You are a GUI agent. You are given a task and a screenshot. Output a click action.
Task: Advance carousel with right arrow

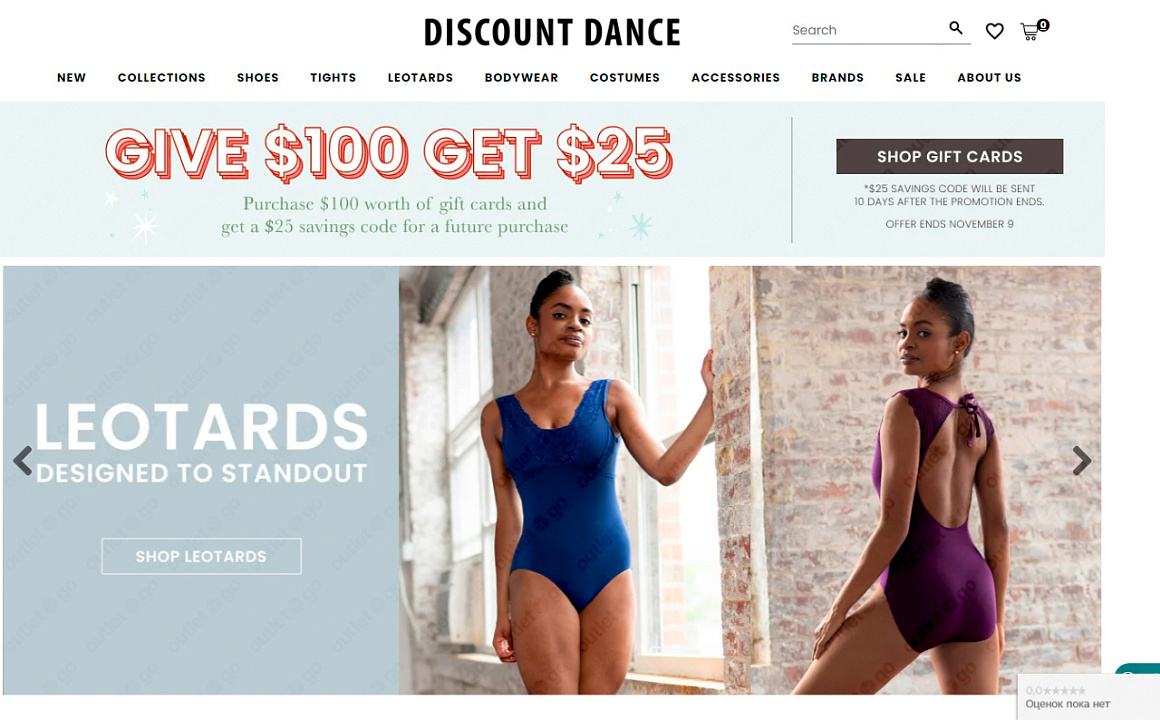(x=1082, y=460)
